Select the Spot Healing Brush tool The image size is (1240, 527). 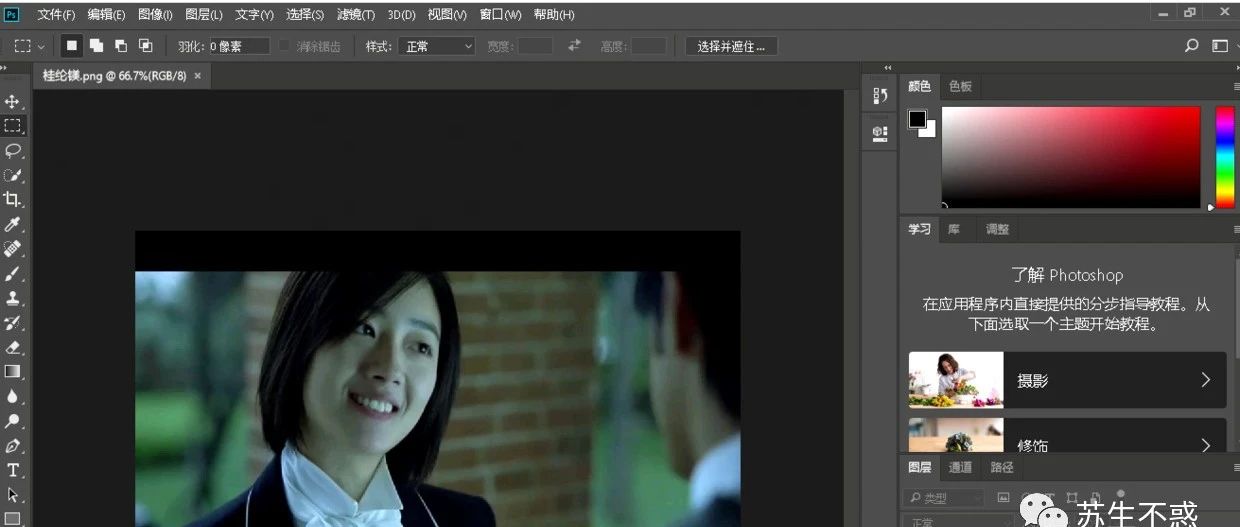pos(13,248)
